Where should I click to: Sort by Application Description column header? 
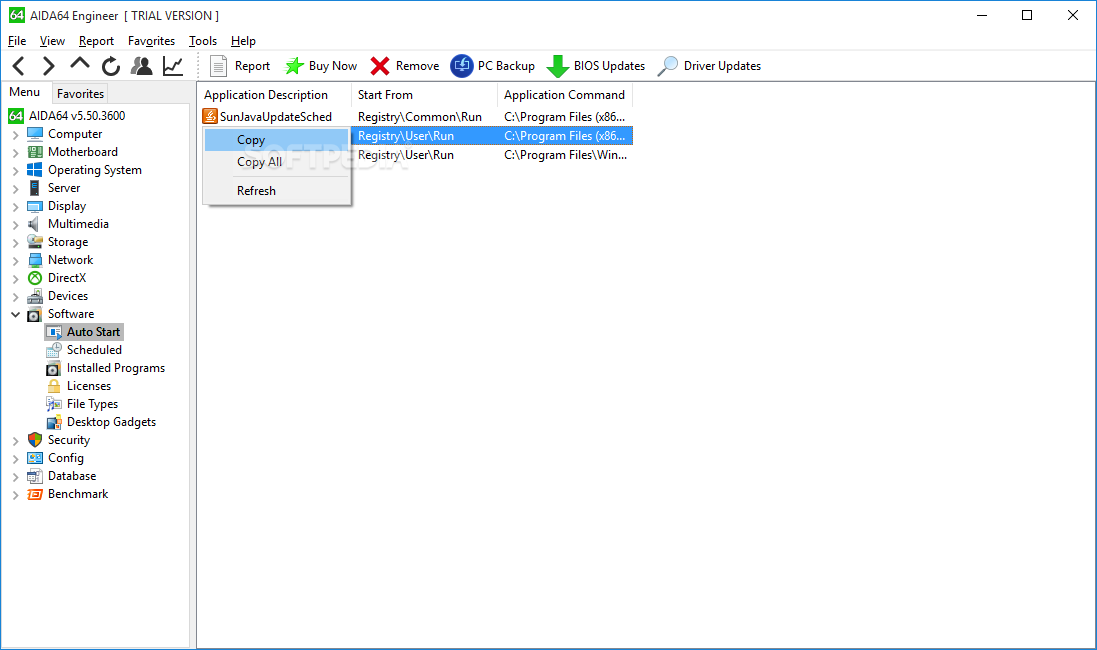[274, 94]
